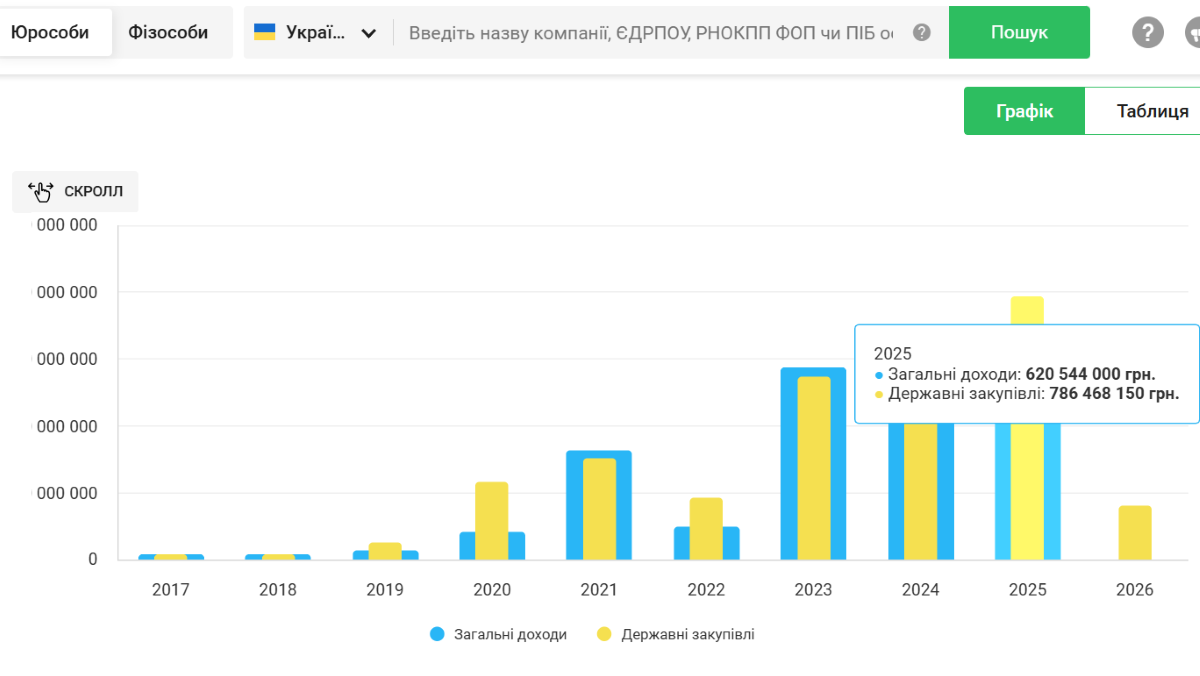This screenshot has width=1200, height=676.
Task: Click the help question mark in search field
Action: coord(922,32)
